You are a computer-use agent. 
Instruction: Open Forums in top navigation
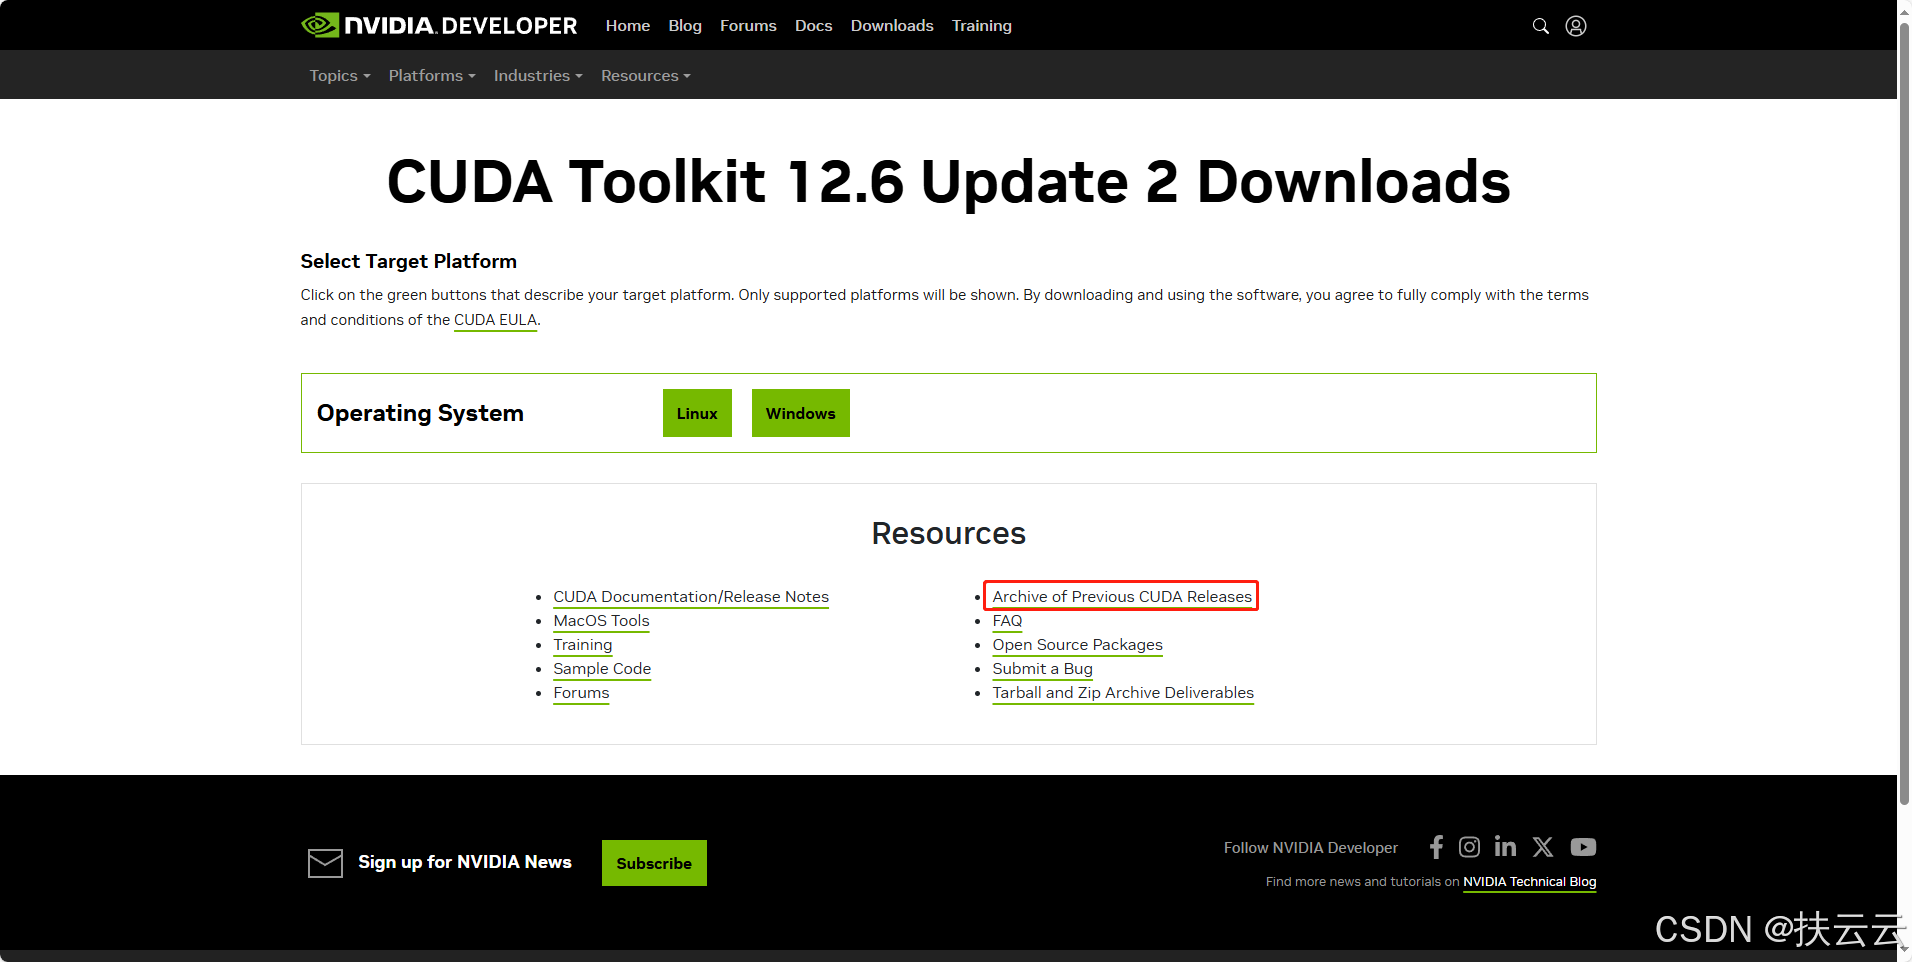tap(748, 26)
